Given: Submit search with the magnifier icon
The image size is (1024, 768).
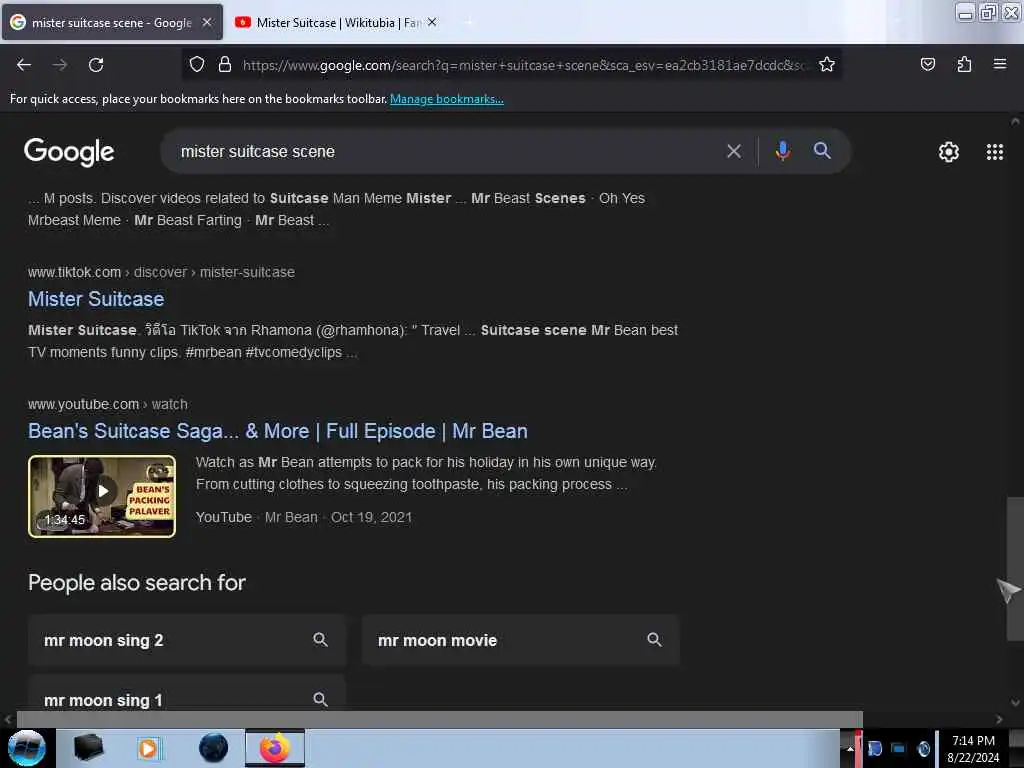Looking at the screenshot, I should 822,151.
